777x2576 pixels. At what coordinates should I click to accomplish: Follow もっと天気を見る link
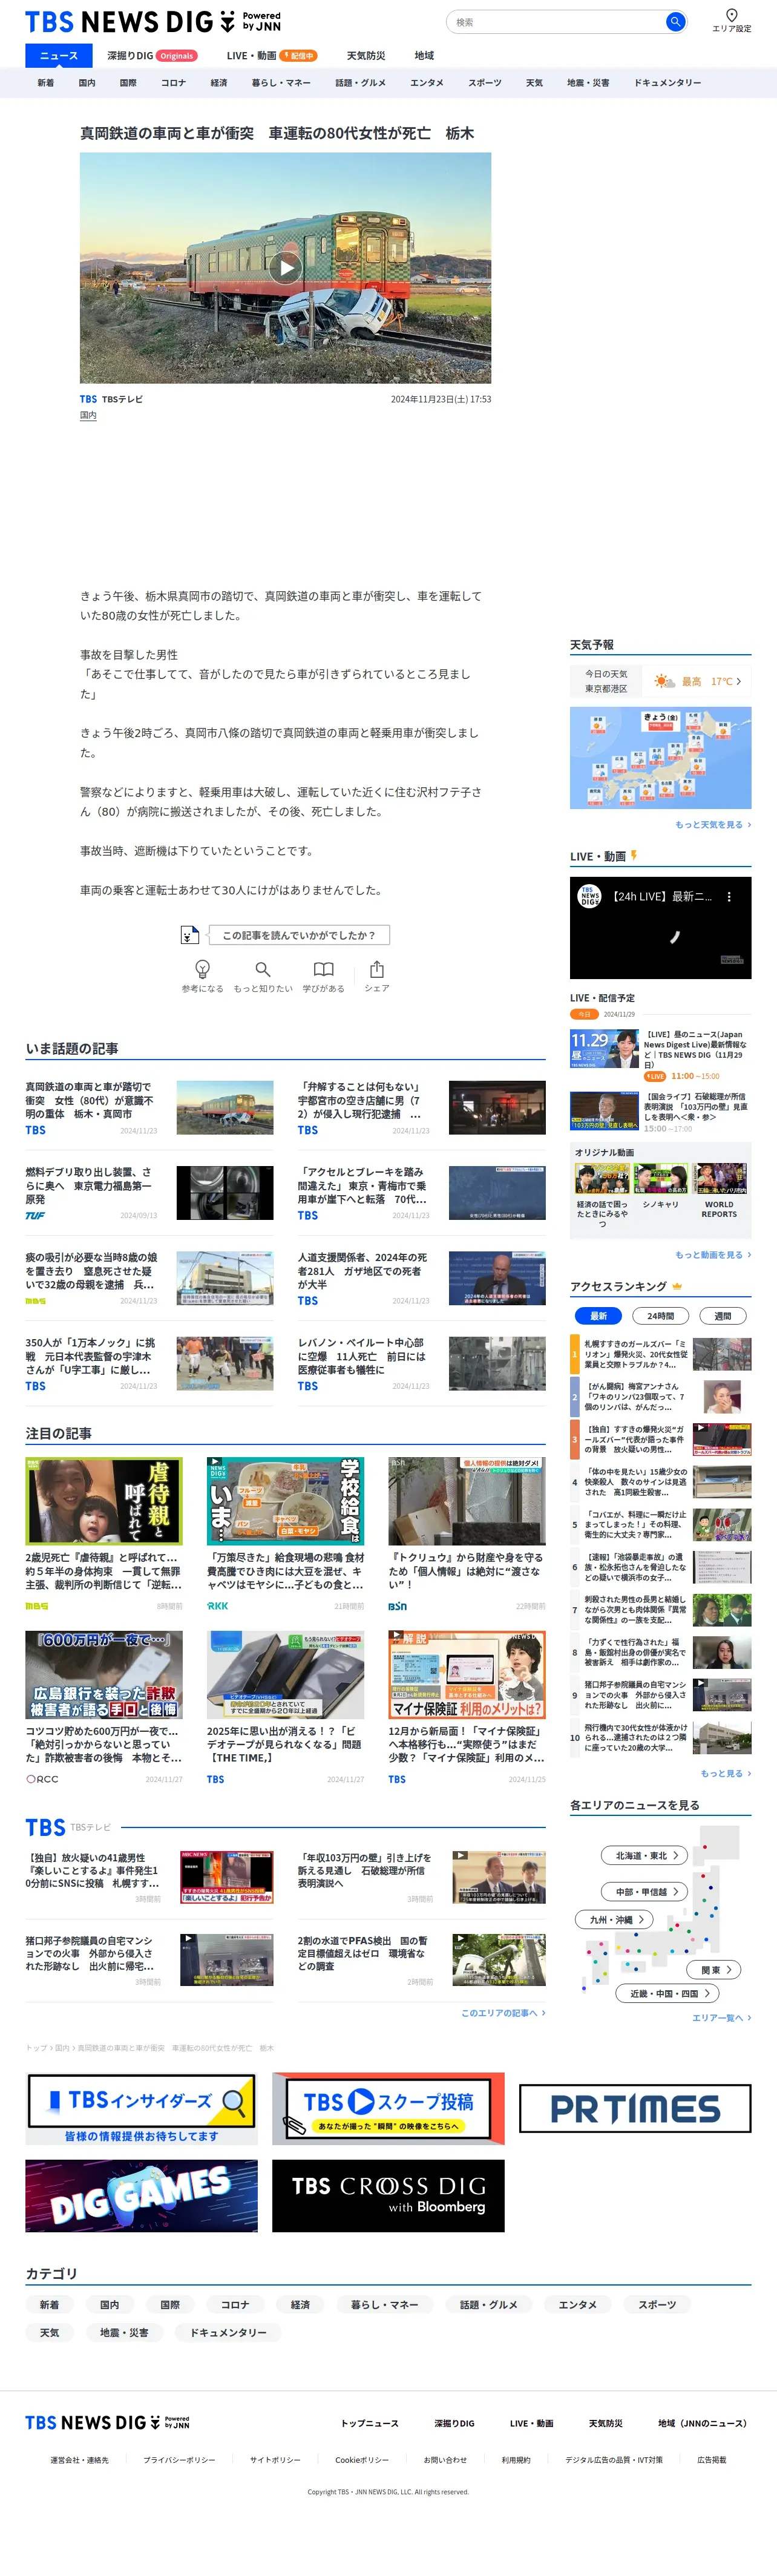point(713,825)
